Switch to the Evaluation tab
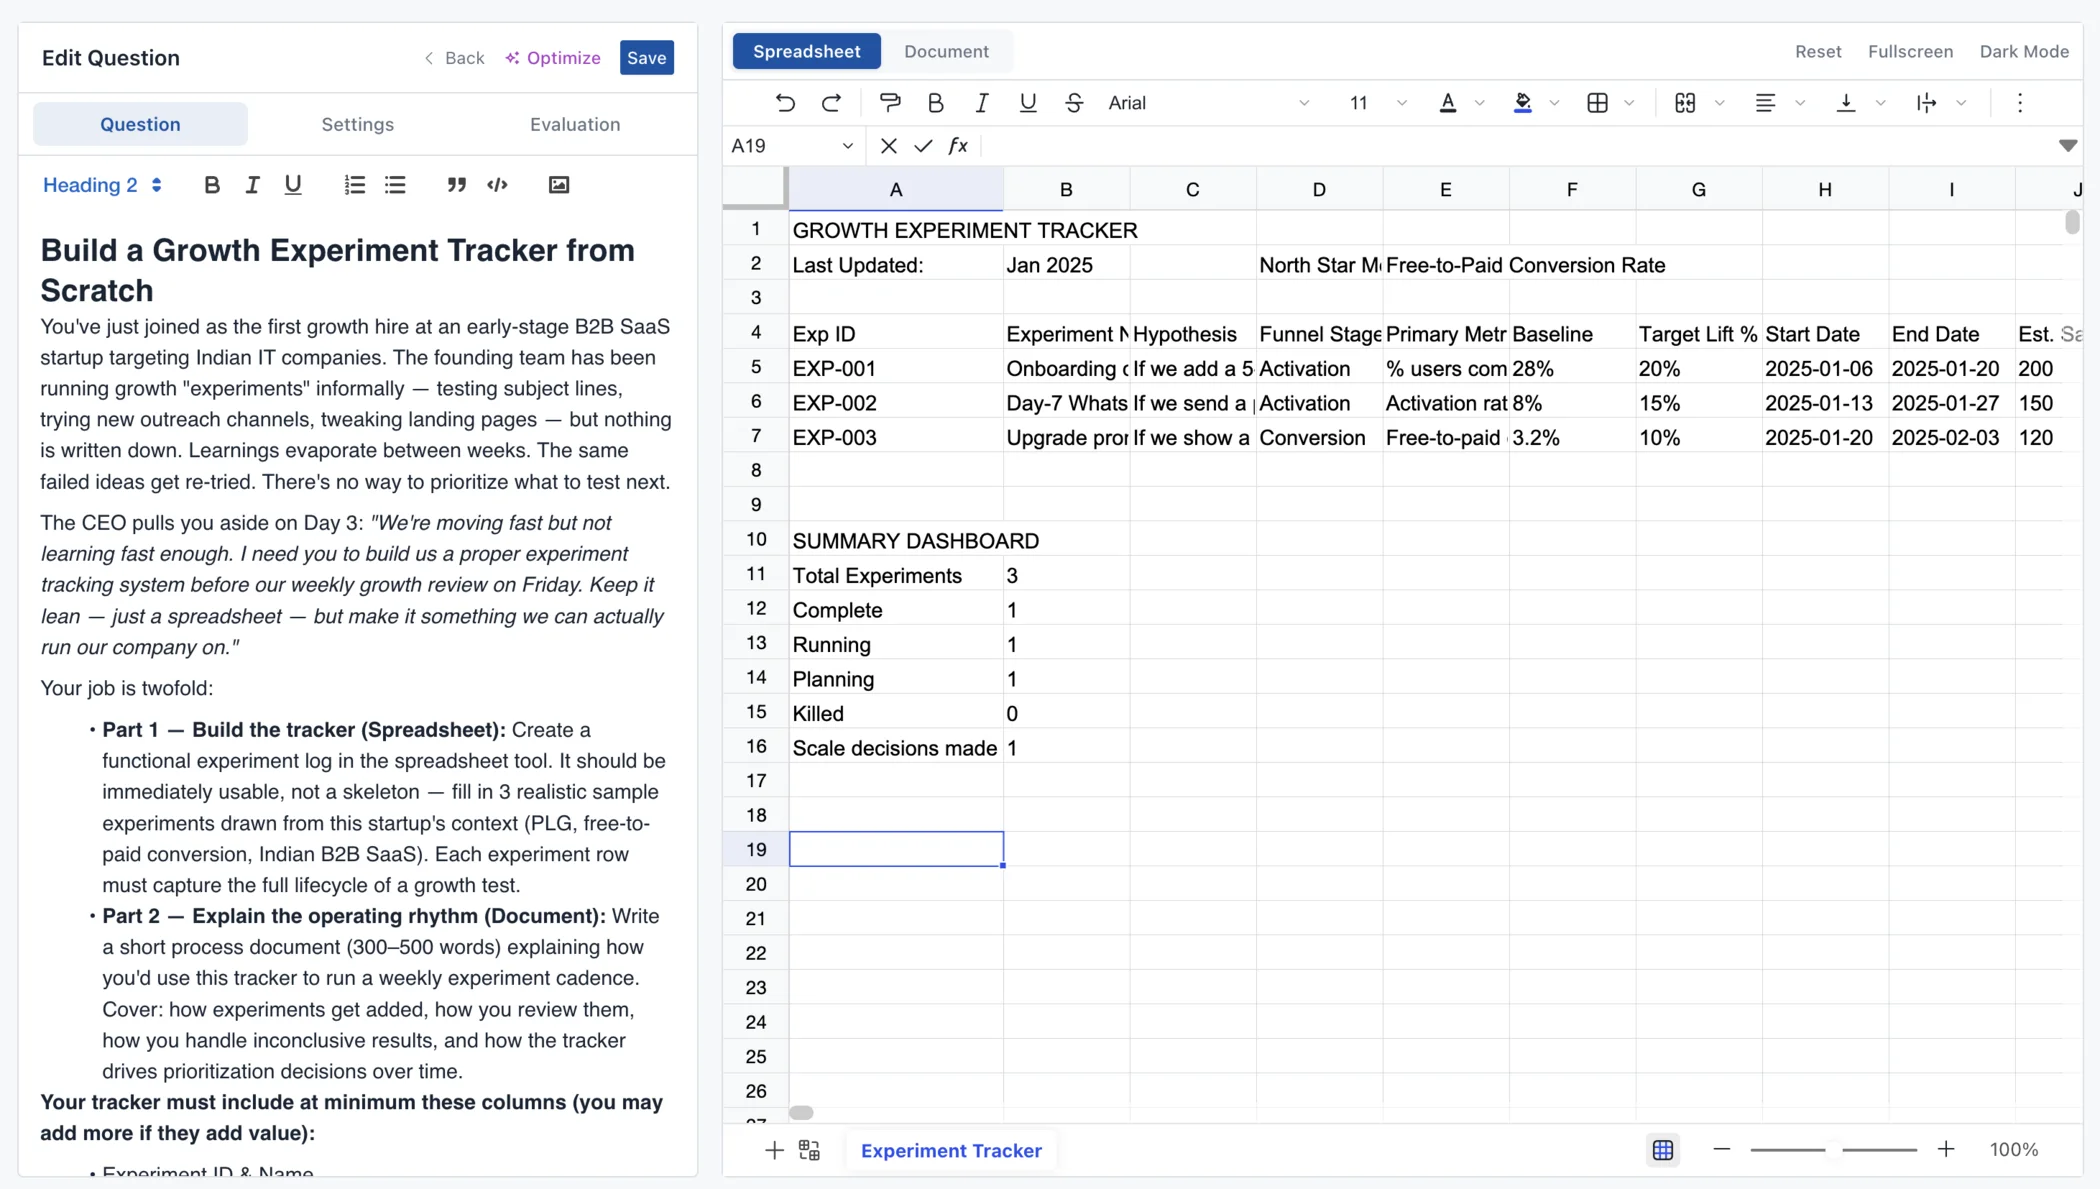Screen dimensions: 2100x1189 click(575, 124)
